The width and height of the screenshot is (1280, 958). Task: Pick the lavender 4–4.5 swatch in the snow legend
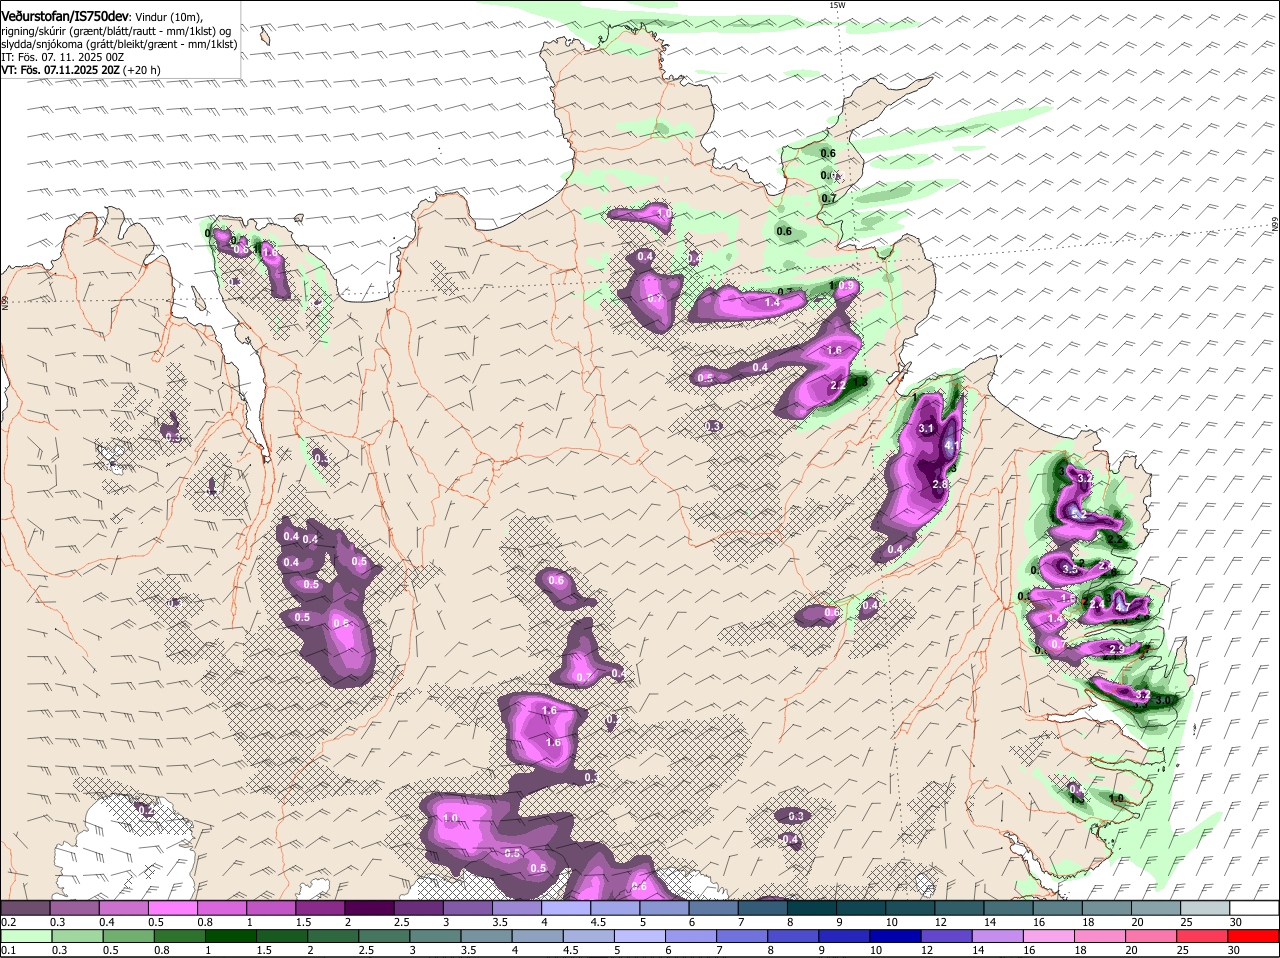pos(565,908)
